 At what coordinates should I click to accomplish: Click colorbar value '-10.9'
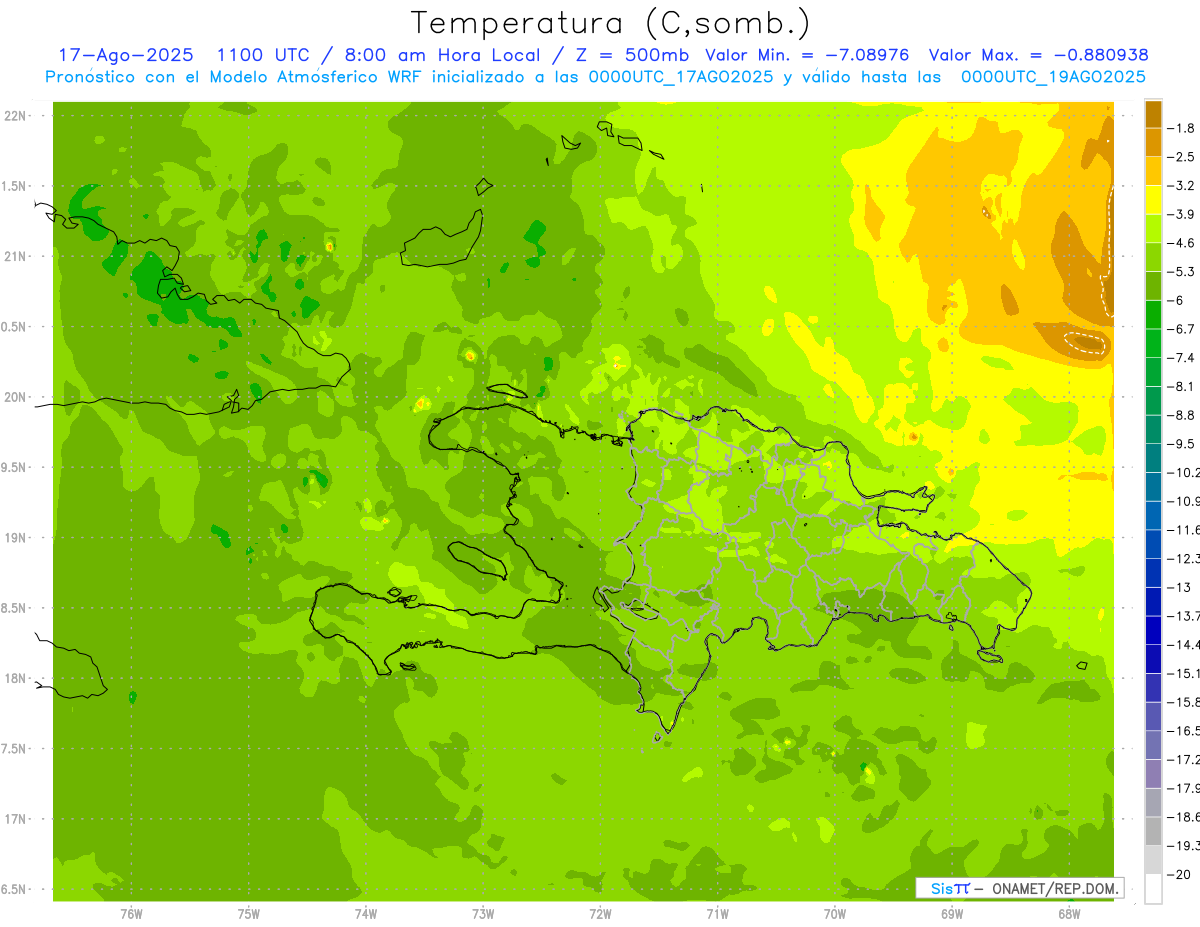pos(1183,501)
